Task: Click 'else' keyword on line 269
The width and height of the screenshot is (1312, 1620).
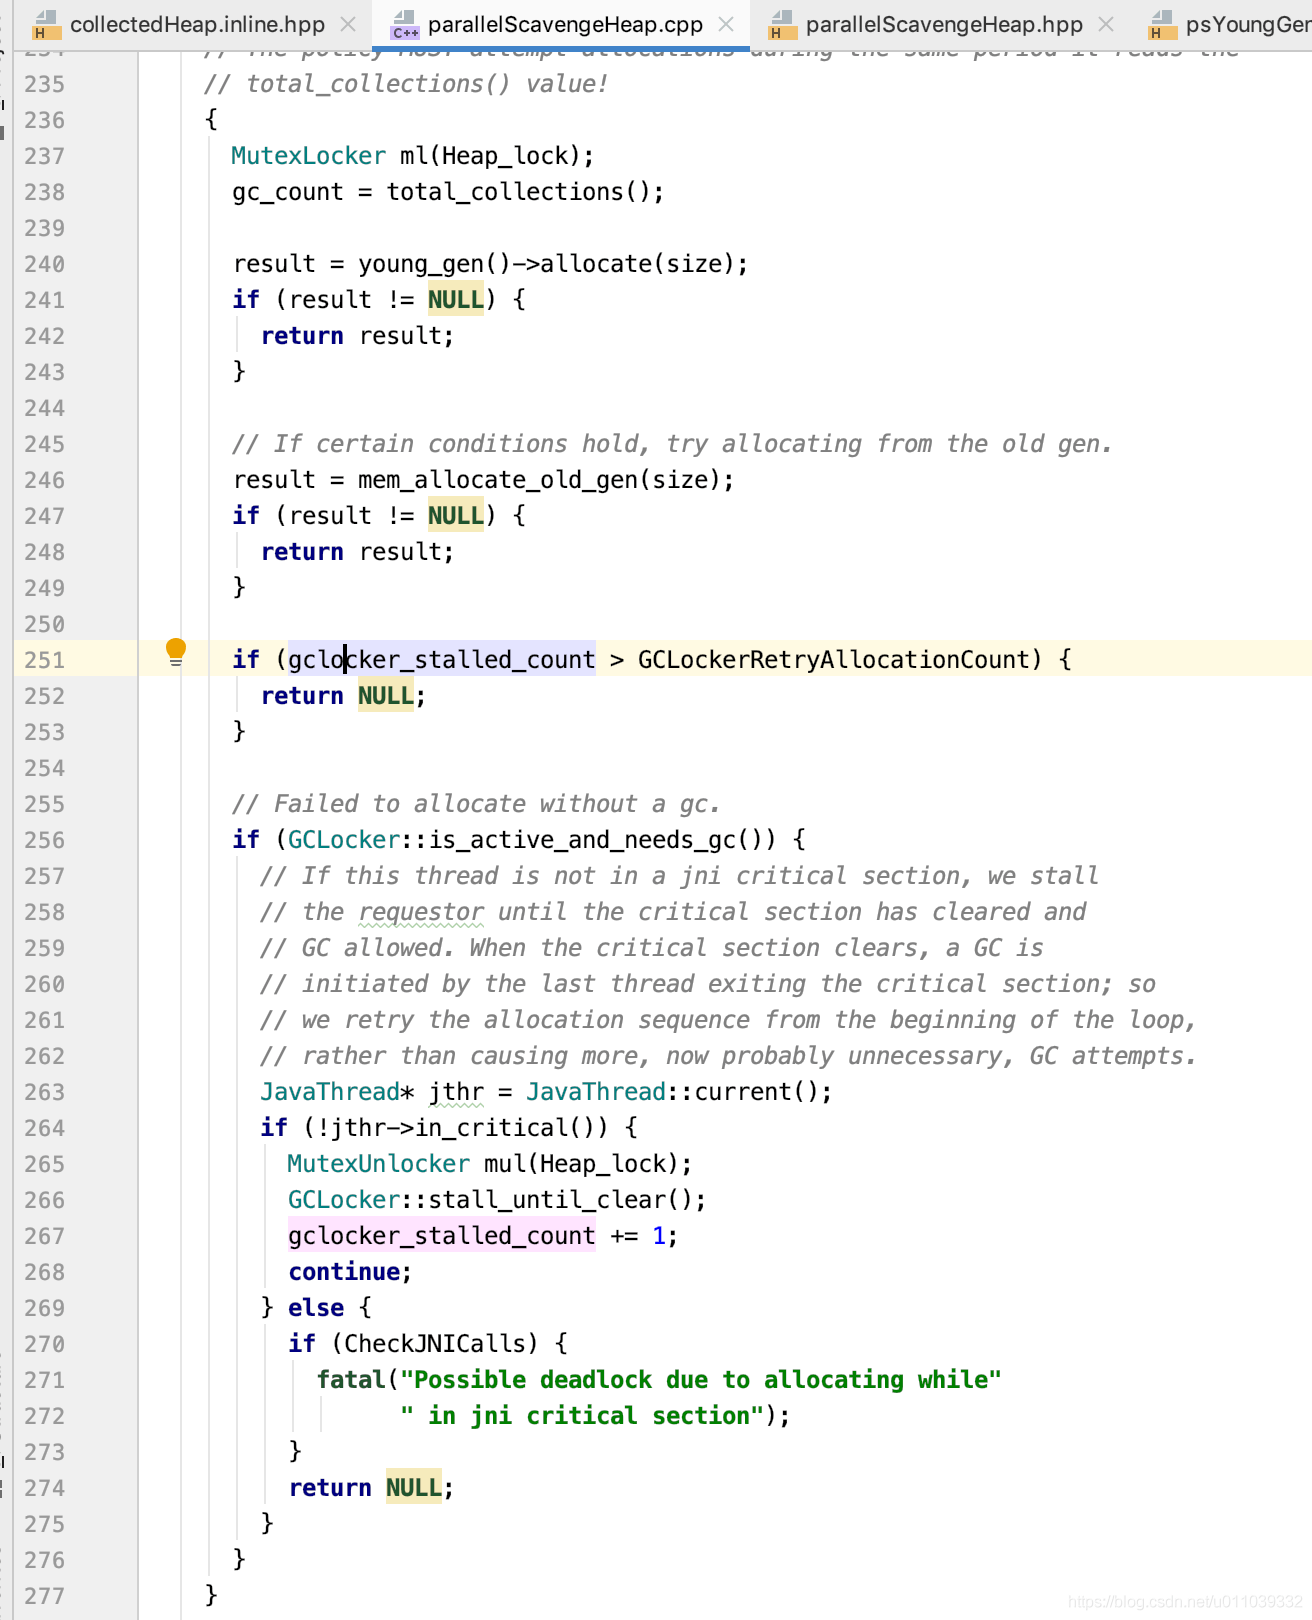Action: (316, 1308)
